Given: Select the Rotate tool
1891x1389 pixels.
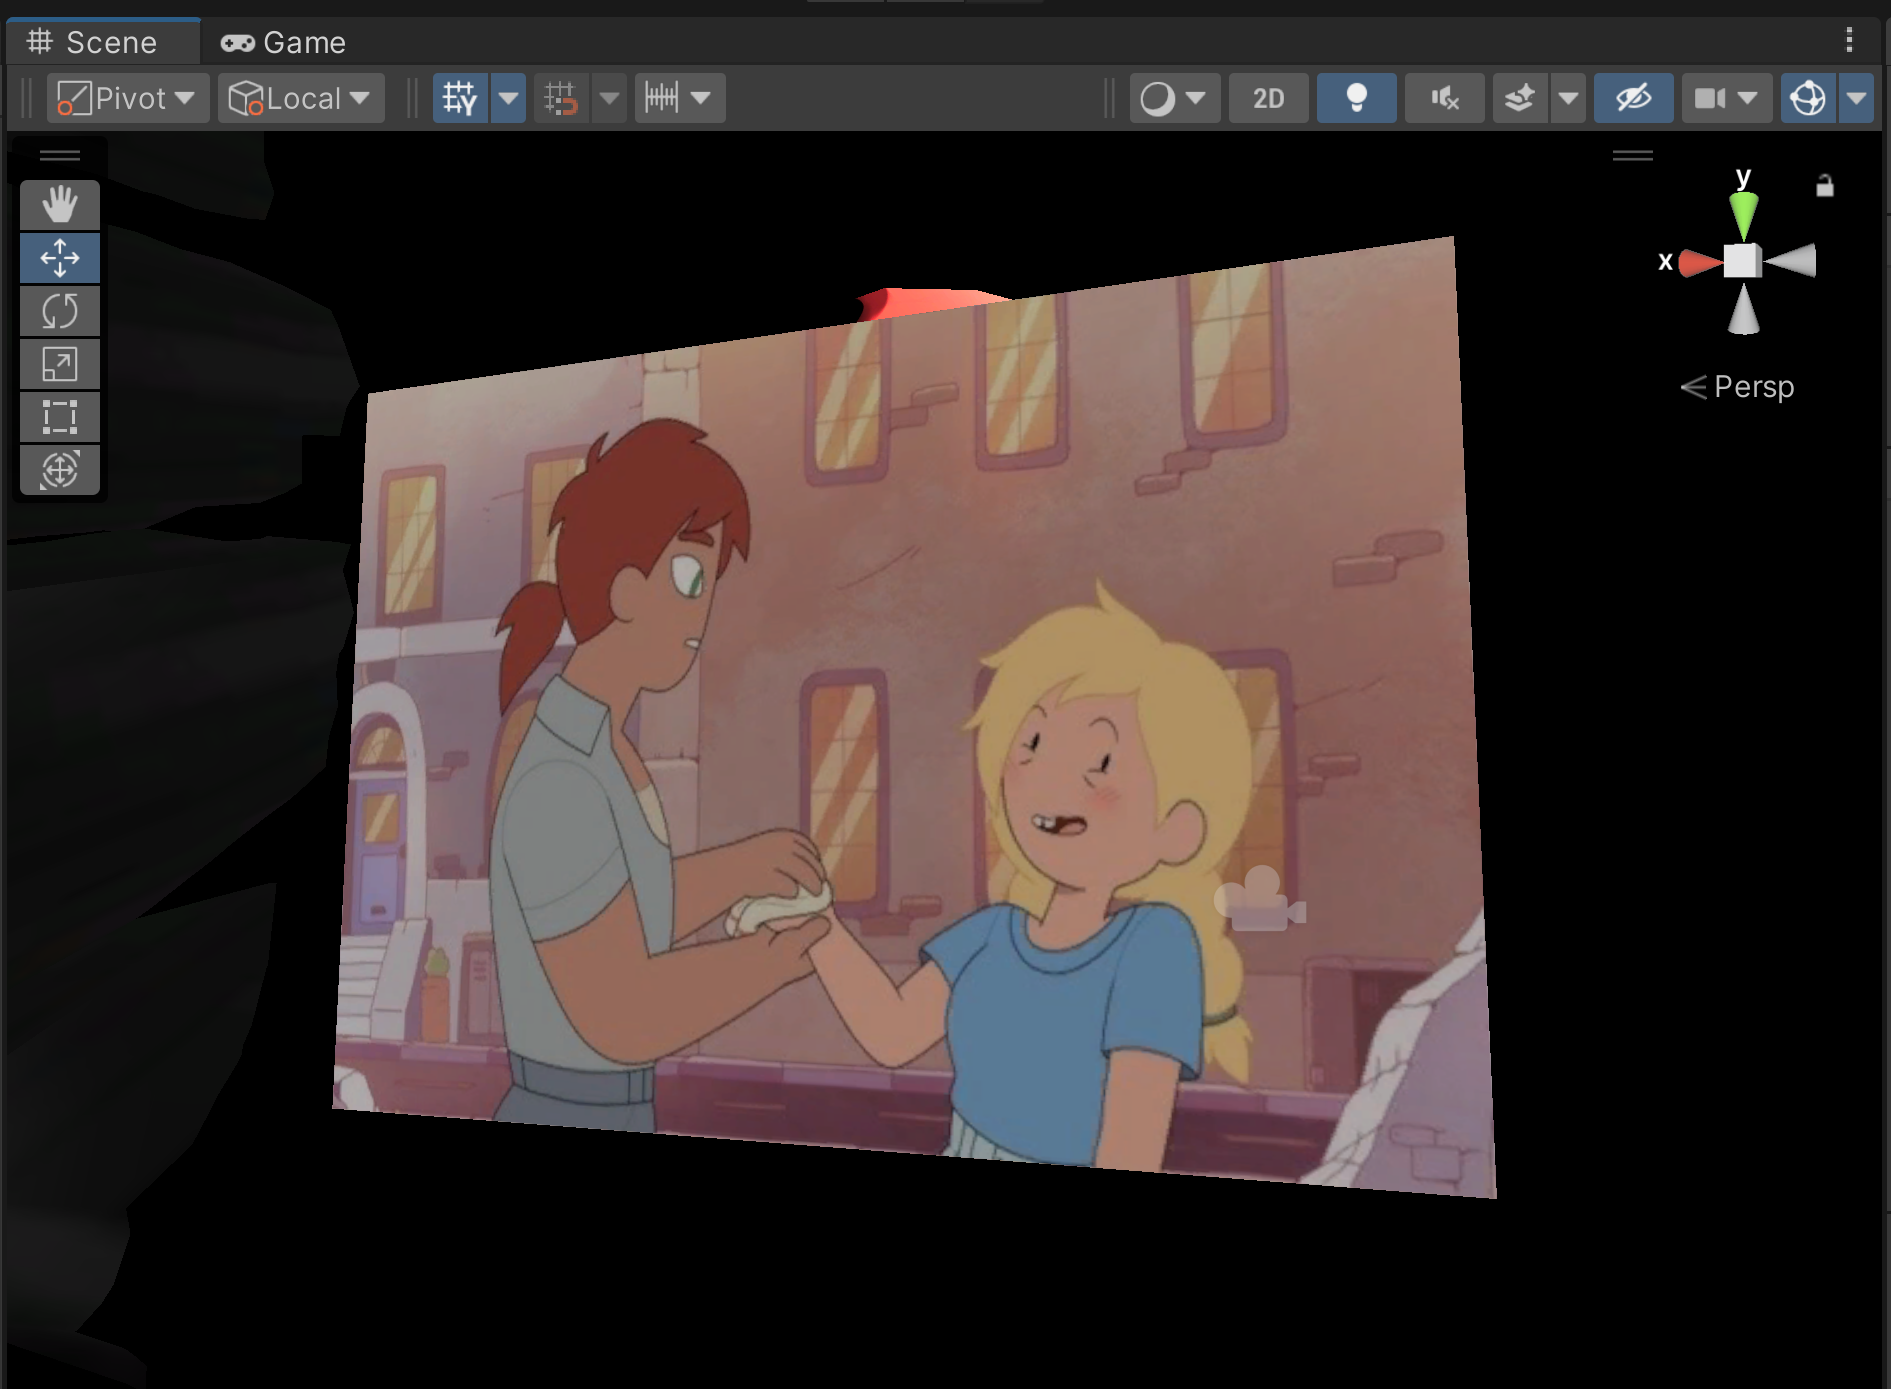Looking at the screenshot, I should click(60, 311).
